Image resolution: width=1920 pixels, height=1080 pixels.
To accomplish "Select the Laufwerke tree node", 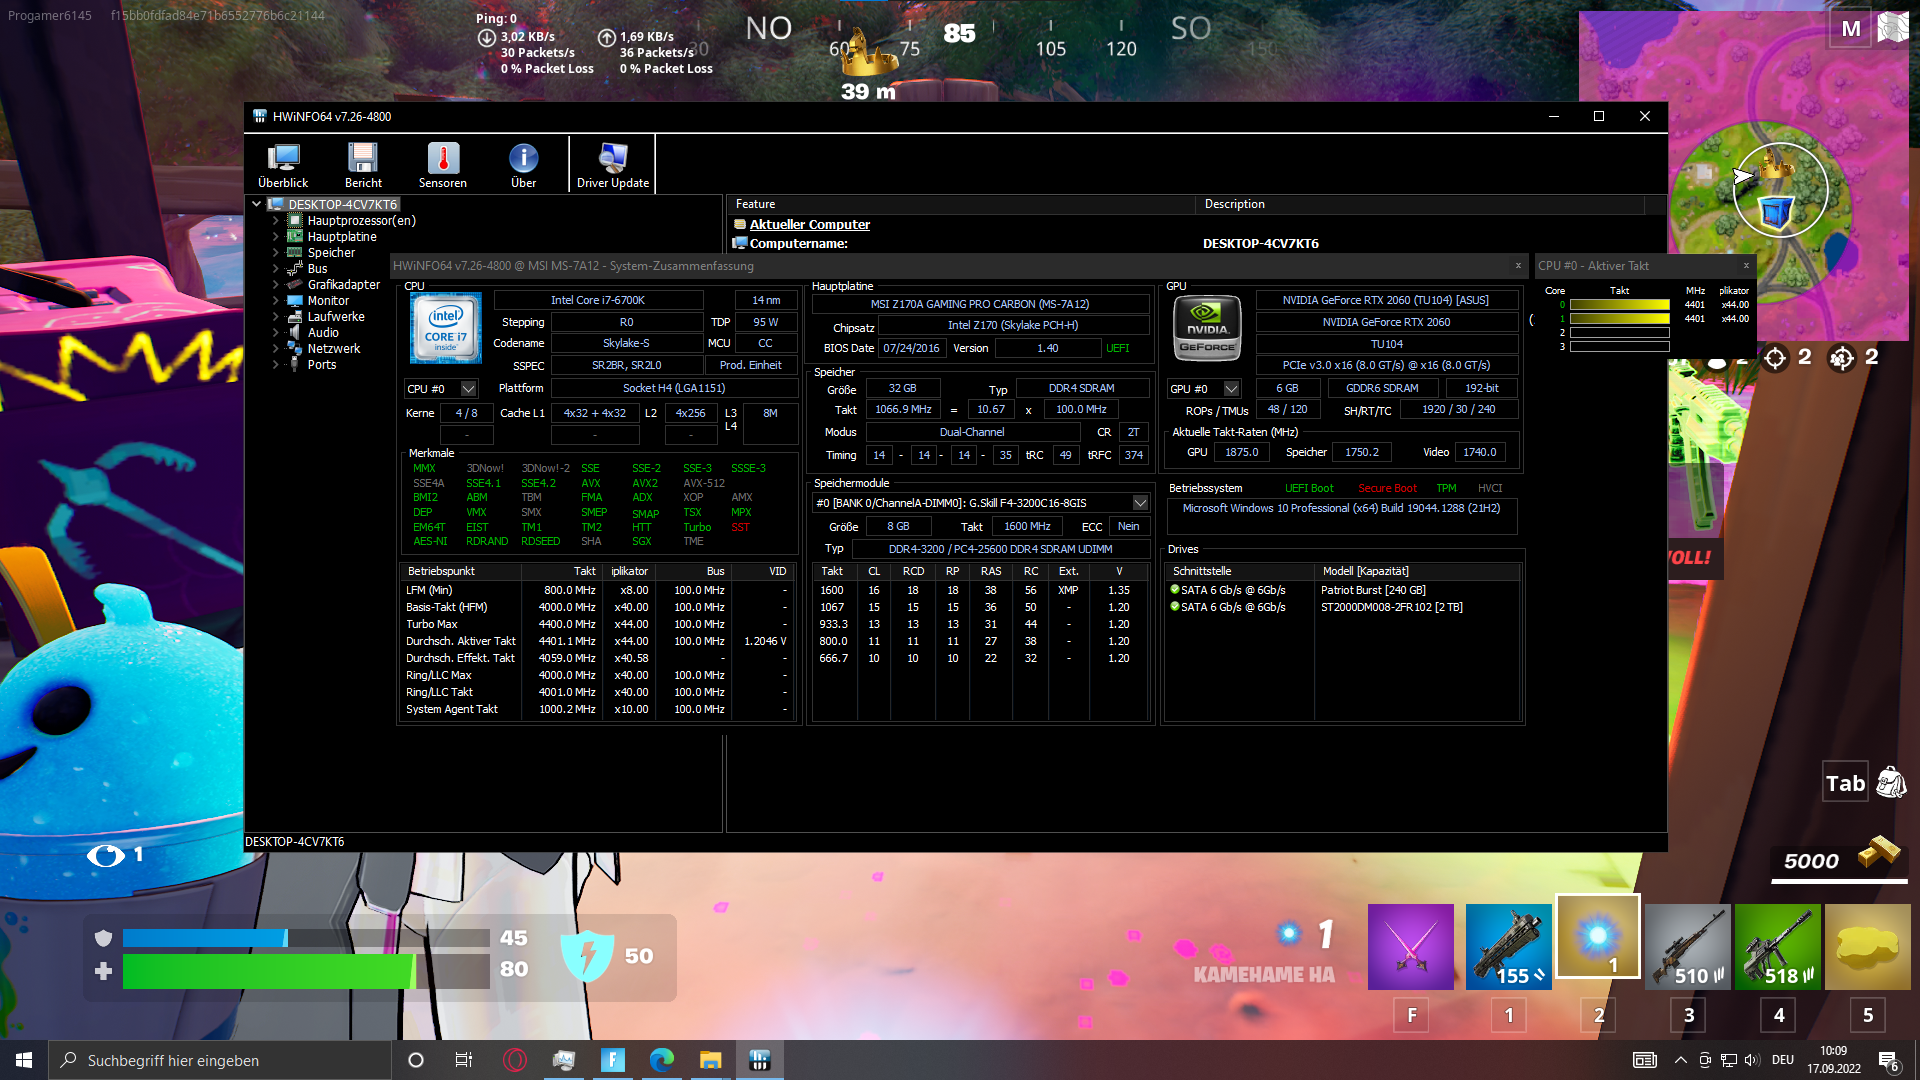I will [336, 317].
